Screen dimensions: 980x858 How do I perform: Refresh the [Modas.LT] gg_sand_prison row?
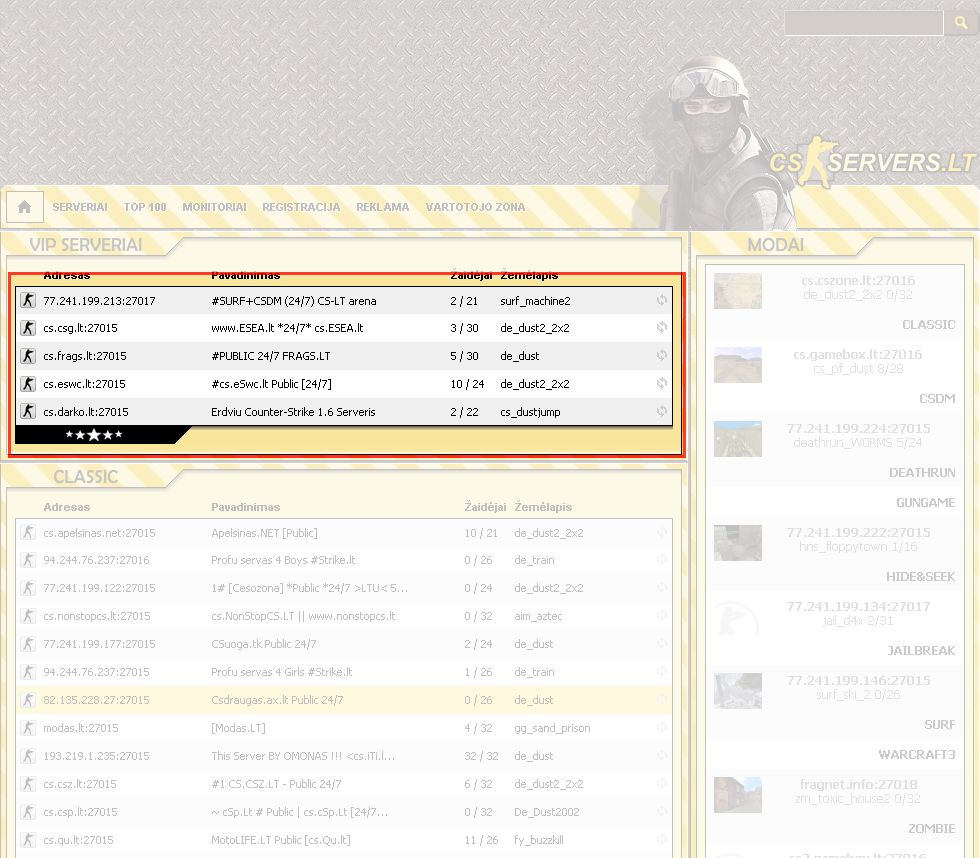(661, 727)
